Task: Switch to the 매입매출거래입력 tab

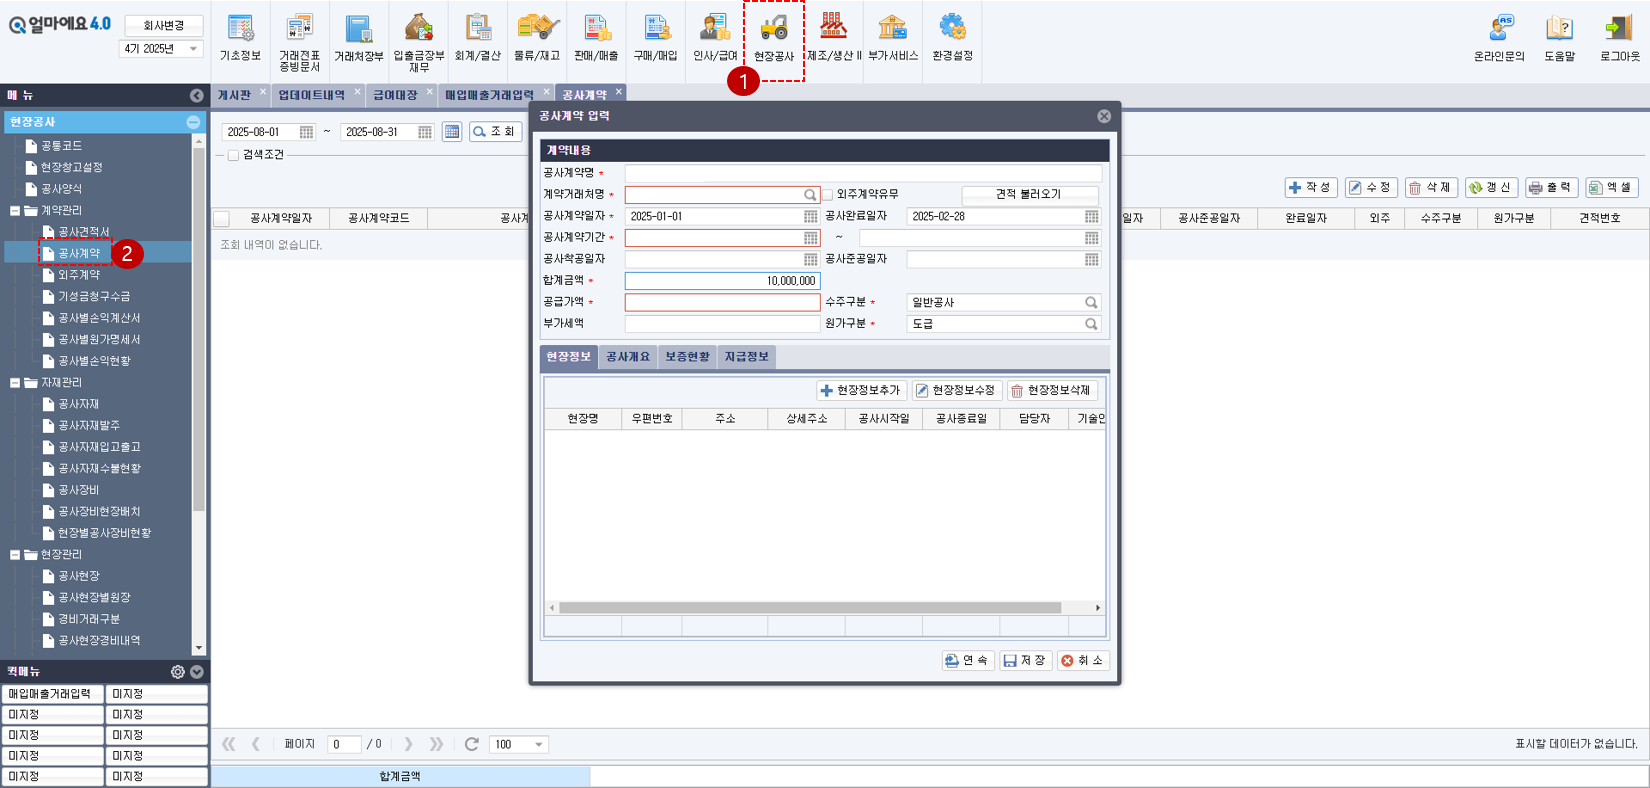Action: [489, 95]
